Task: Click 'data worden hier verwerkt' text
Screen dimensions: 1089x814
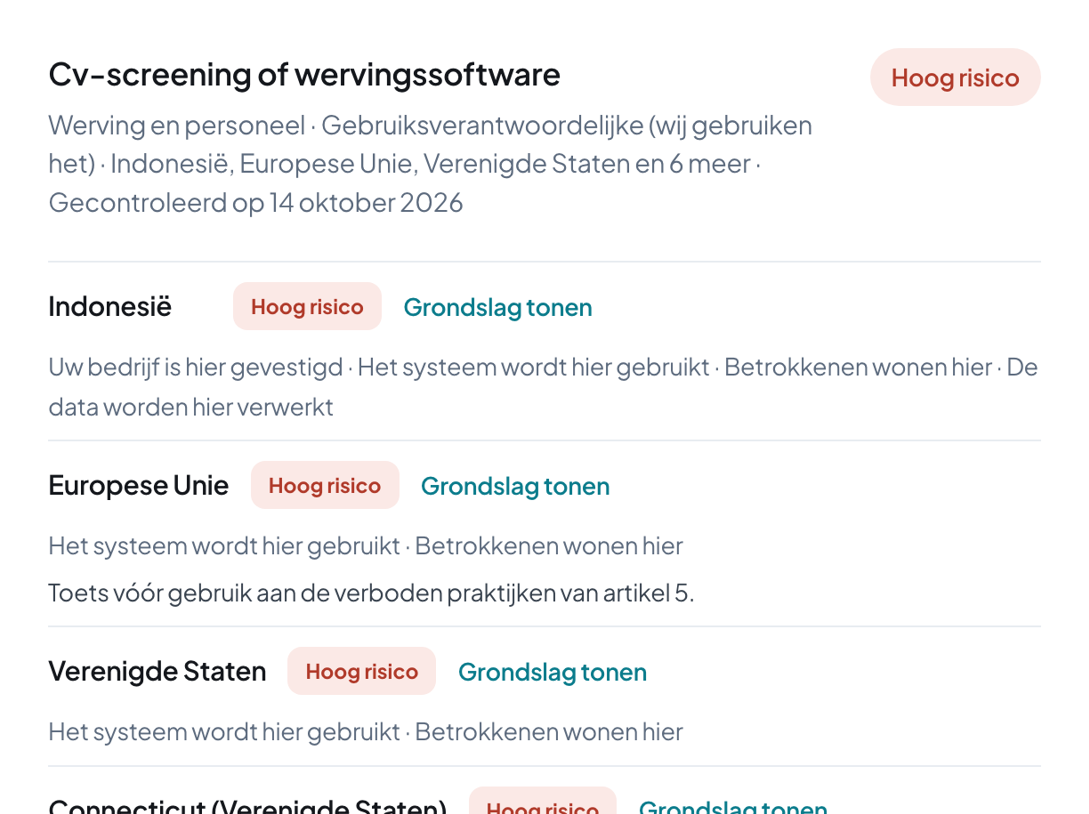Action: [191, 407]
